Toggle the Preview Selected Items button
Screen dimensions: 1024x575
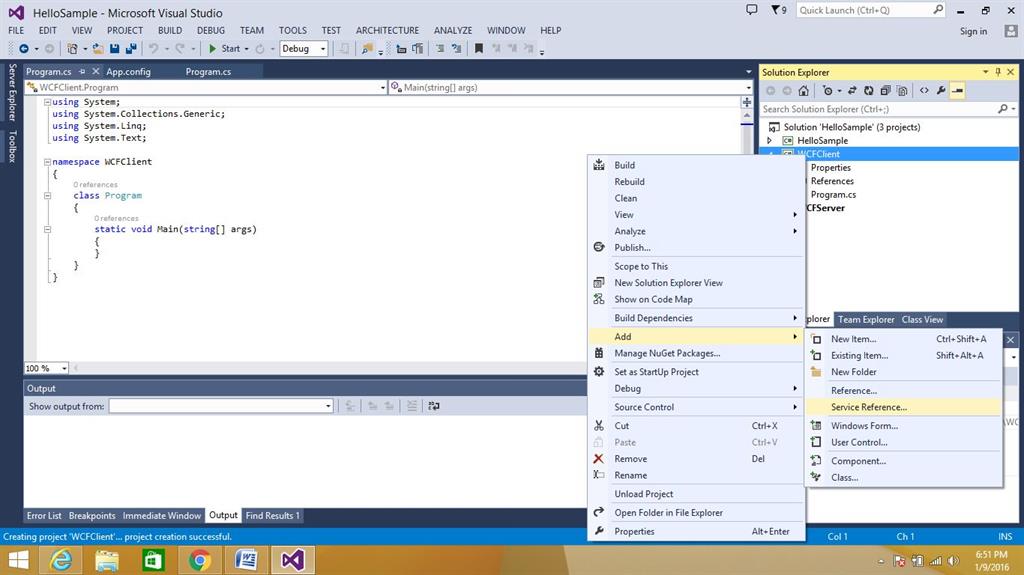(x=958, y=91)
